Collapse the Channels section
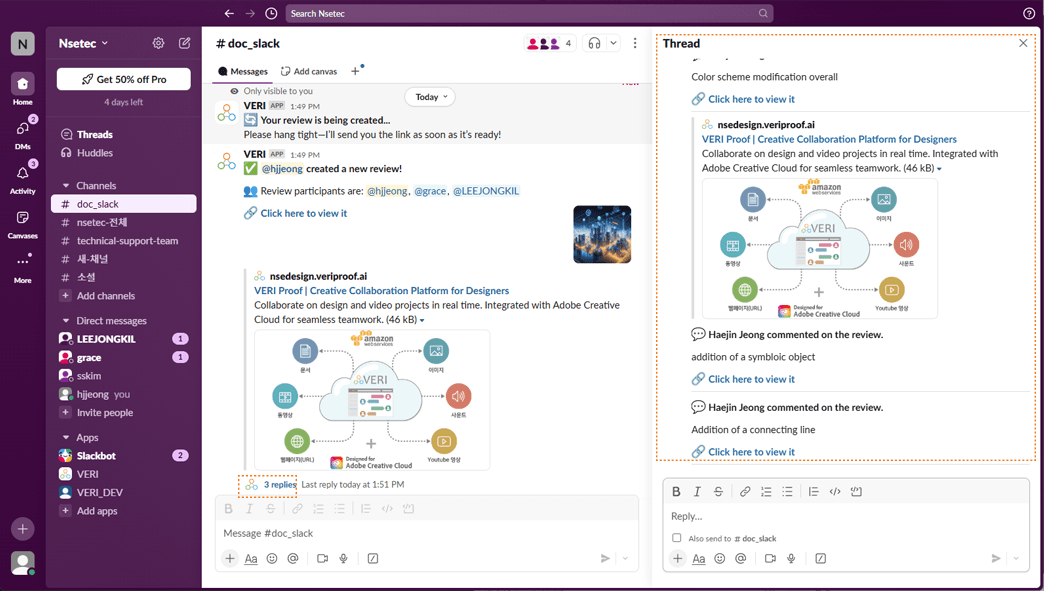The width and height of the screenshot is (1044, 591). click(66, 186)
